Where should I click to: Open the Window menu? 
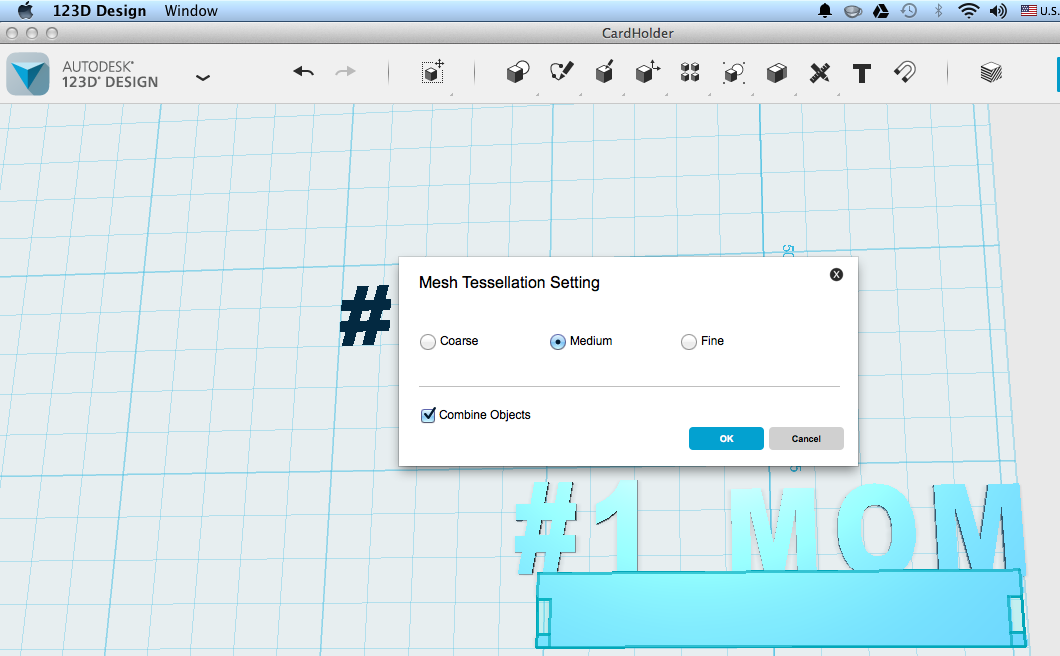pos(191,11)
